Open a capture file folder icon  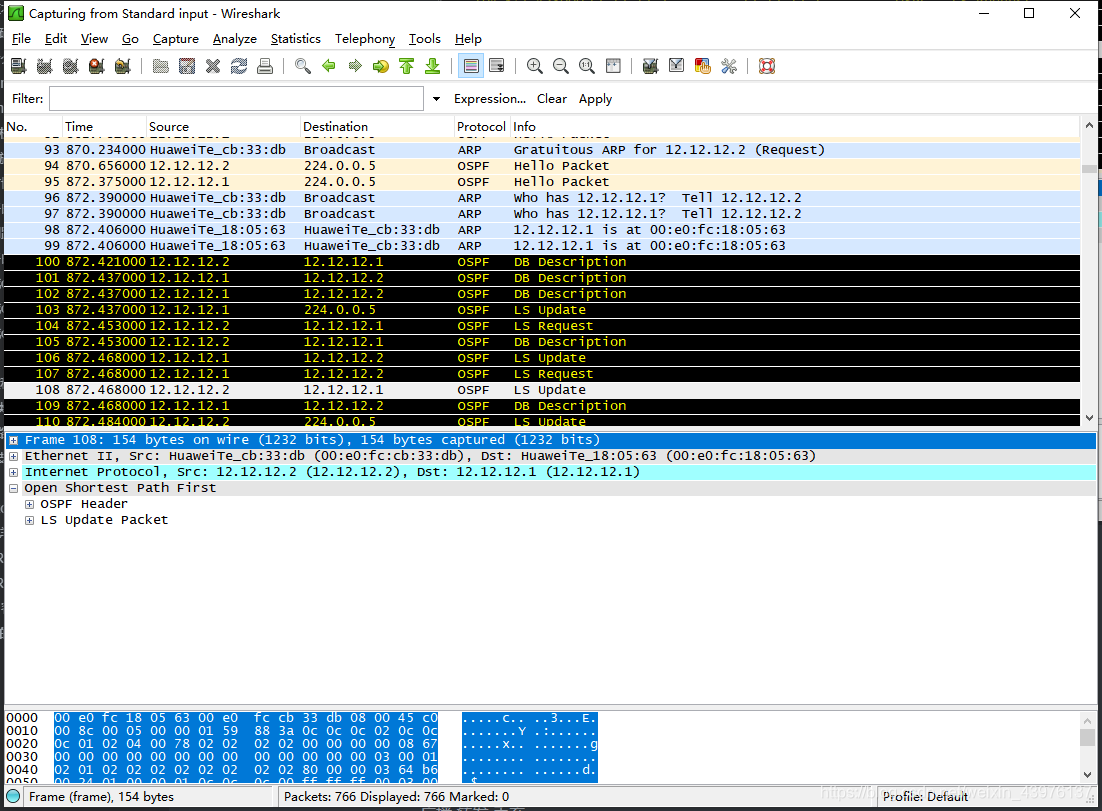[x=161, y=66]
